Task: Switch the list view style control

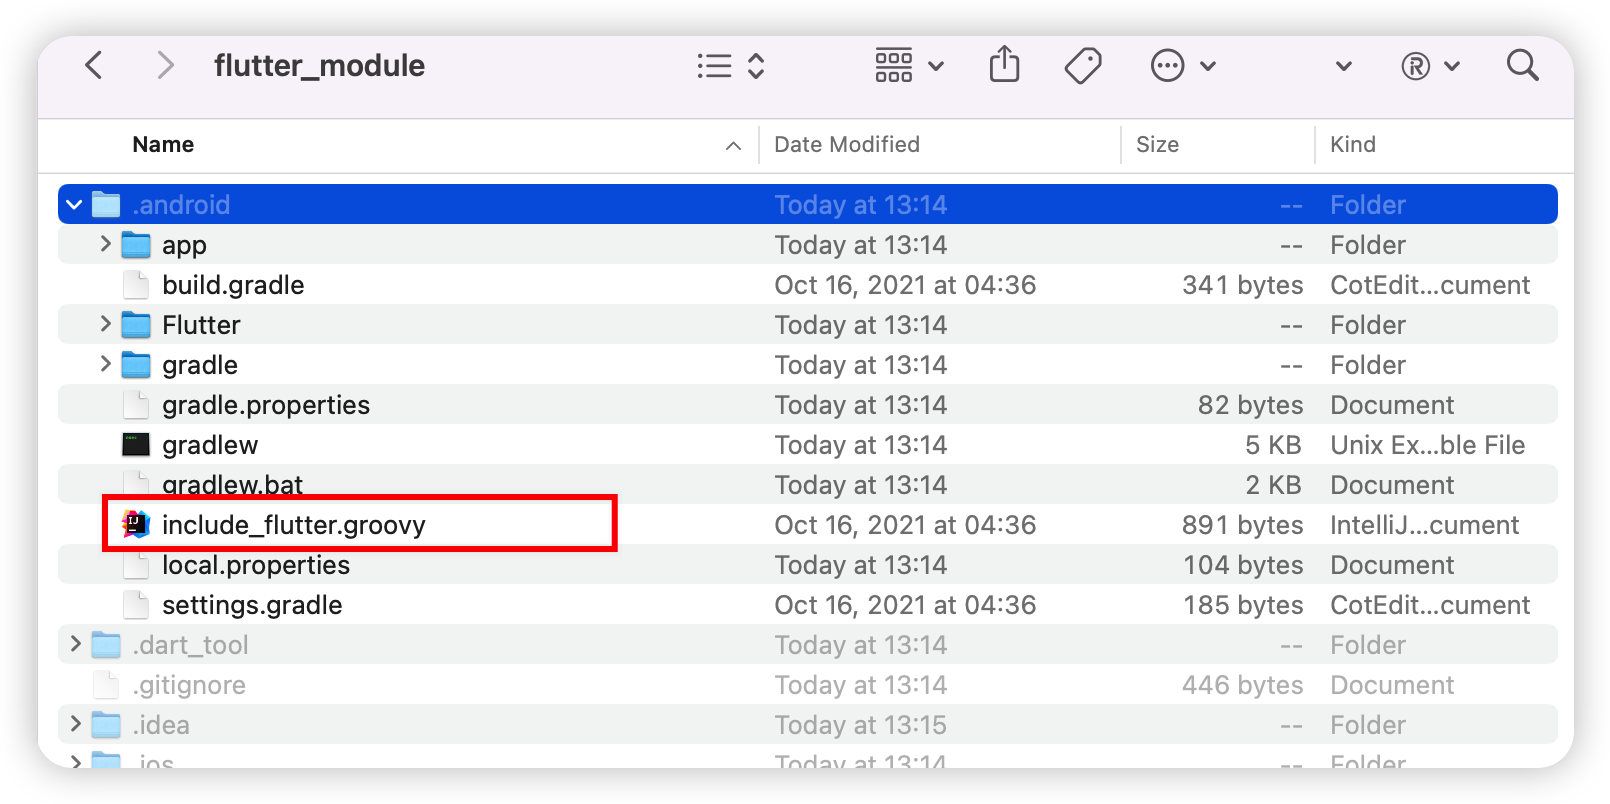Action: pyautogui.click(x=731, y=66)
